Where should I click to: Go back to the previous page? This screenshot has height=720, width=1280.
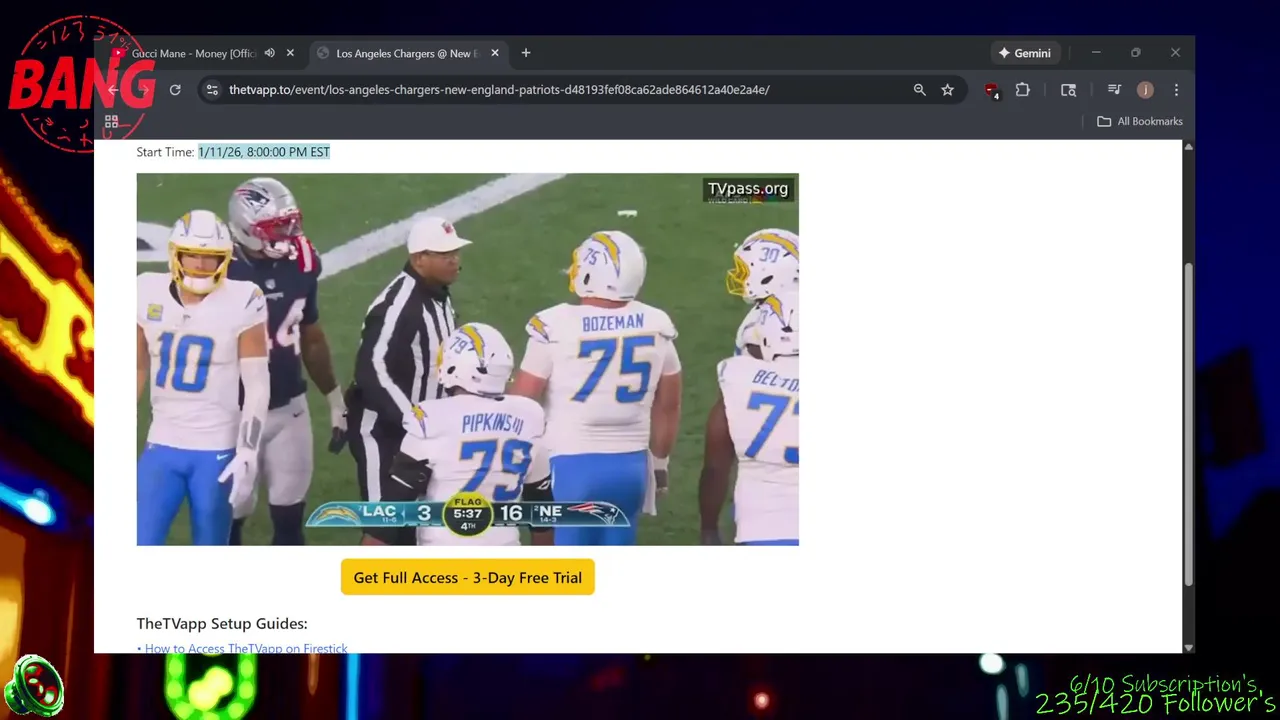[x=113, y=90]
